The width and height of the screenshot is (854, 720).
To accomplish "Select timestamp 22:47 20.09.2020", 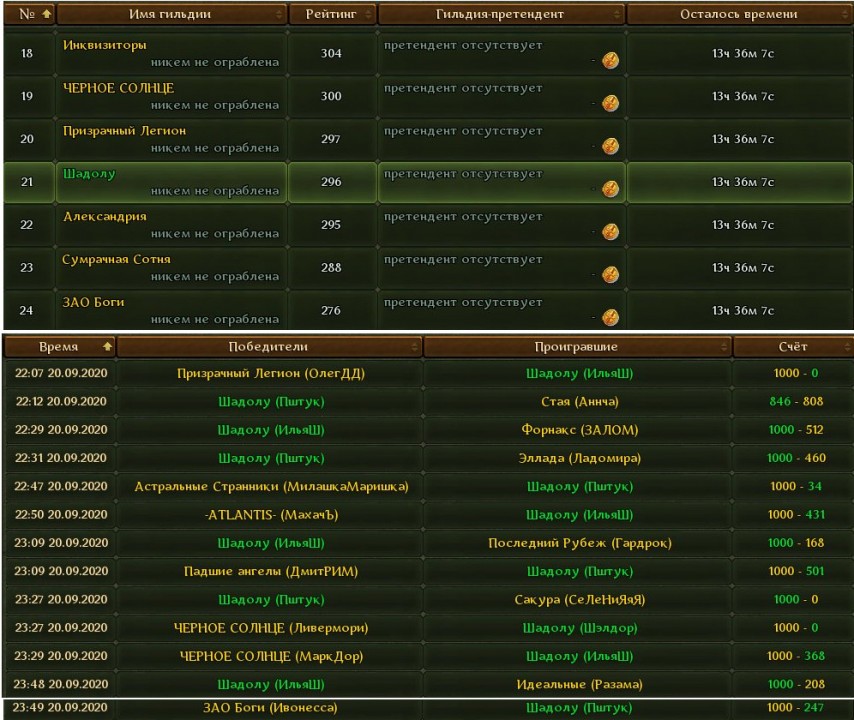I will 61,487.
